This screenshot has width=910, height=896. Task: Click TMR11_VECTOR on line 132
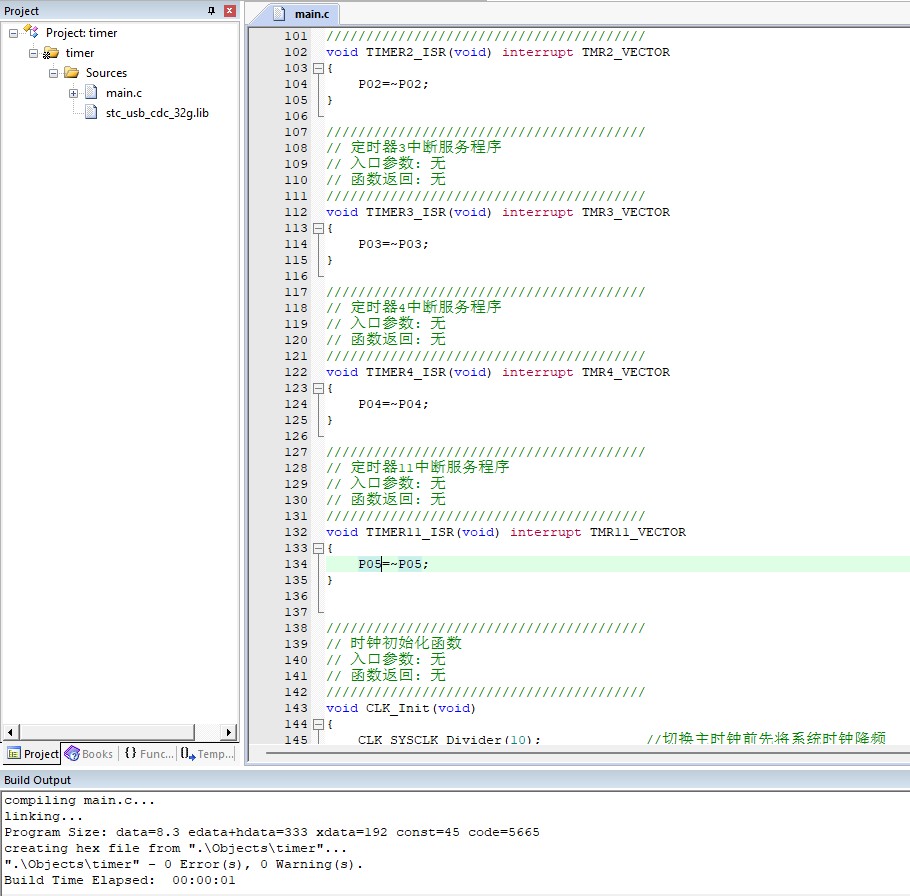click(x=638, y=532)
